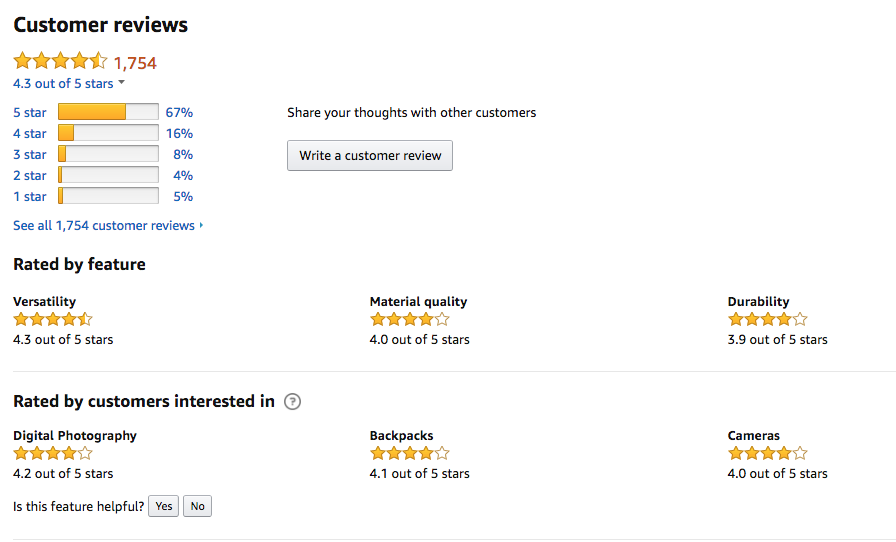Image resolution: width=896 pixels, height=542 pixels.
Task: Filter reviews by 4 star link
Action: (x=30, y=133)
